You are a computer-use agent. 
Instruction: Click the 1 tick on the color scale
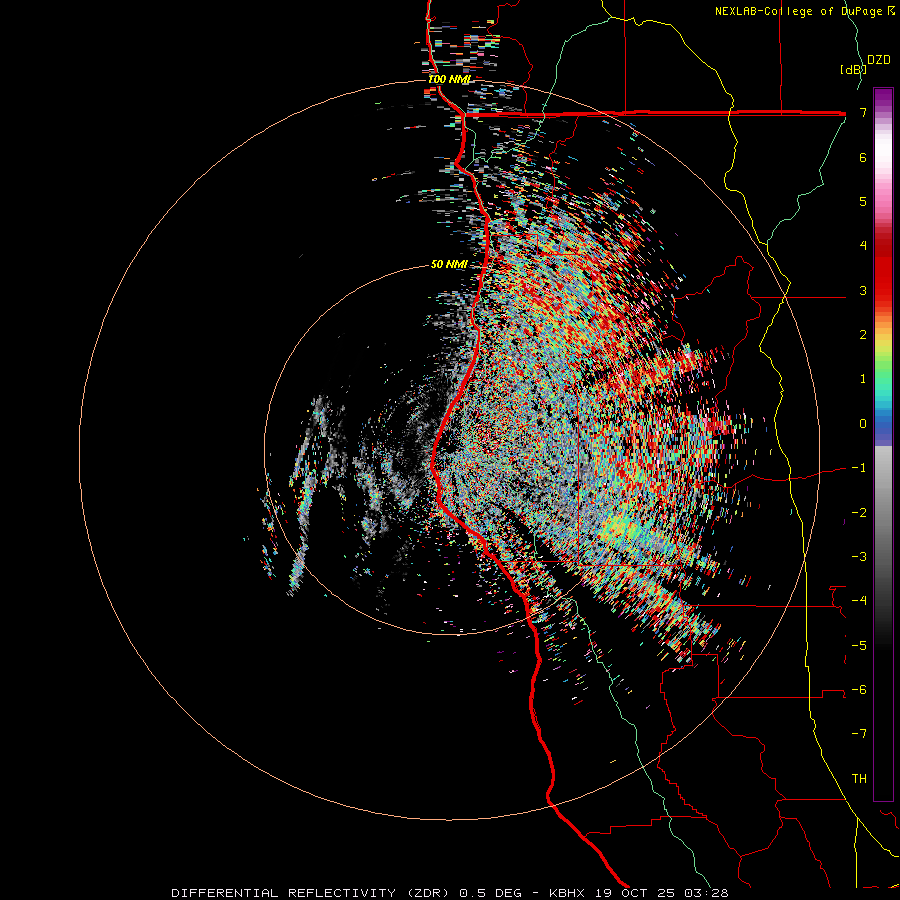tap(863, 379)
